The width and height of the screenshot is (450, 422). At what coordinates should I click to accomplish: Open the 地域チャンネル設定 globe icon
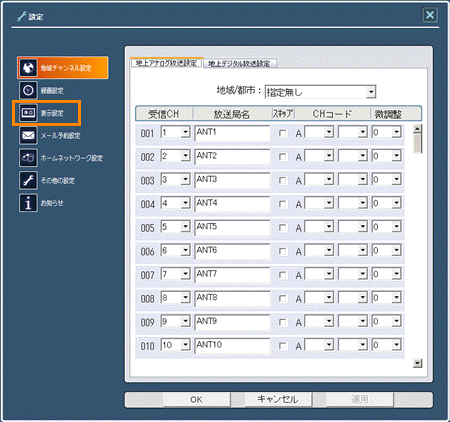tap(28, 68)
